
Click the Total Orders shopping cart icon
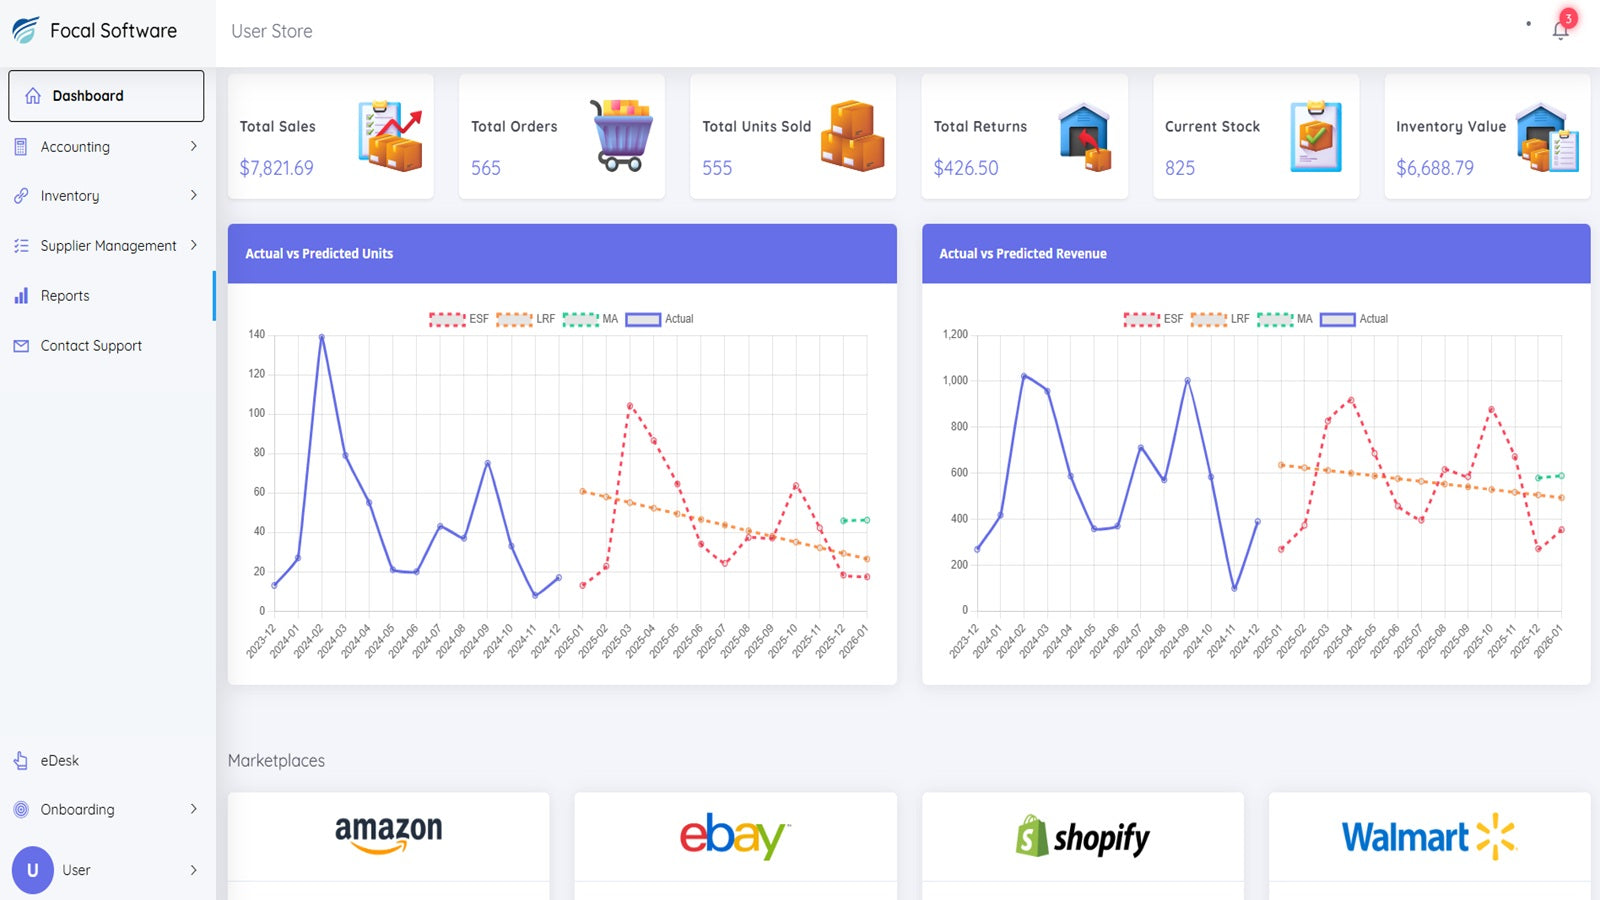click(621, 135)
